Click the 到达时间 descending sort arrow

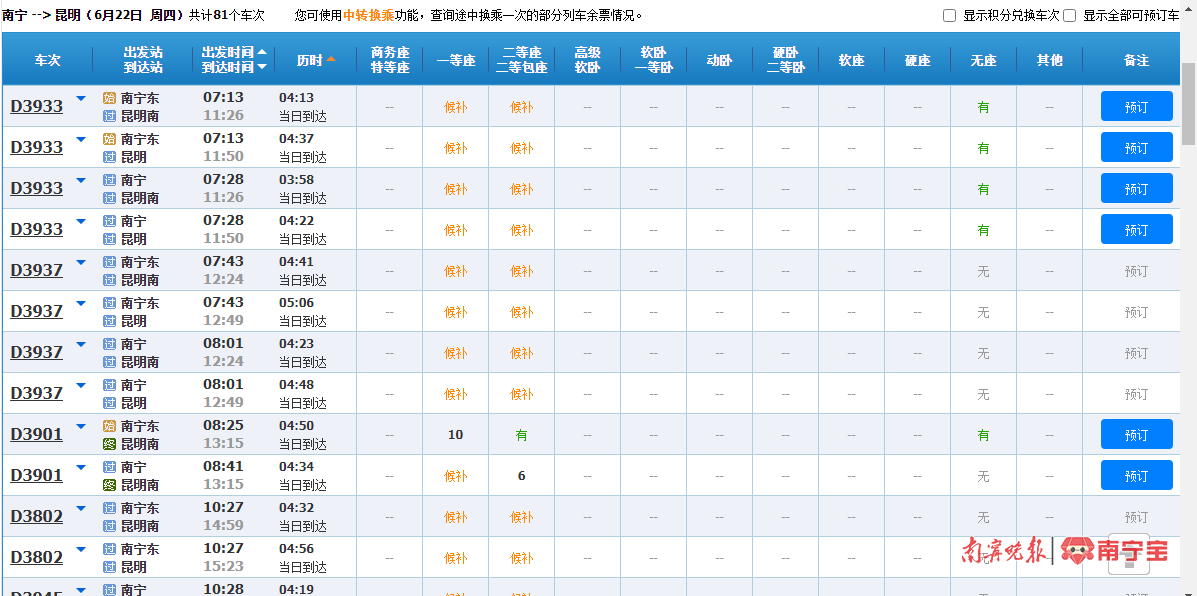262,68
